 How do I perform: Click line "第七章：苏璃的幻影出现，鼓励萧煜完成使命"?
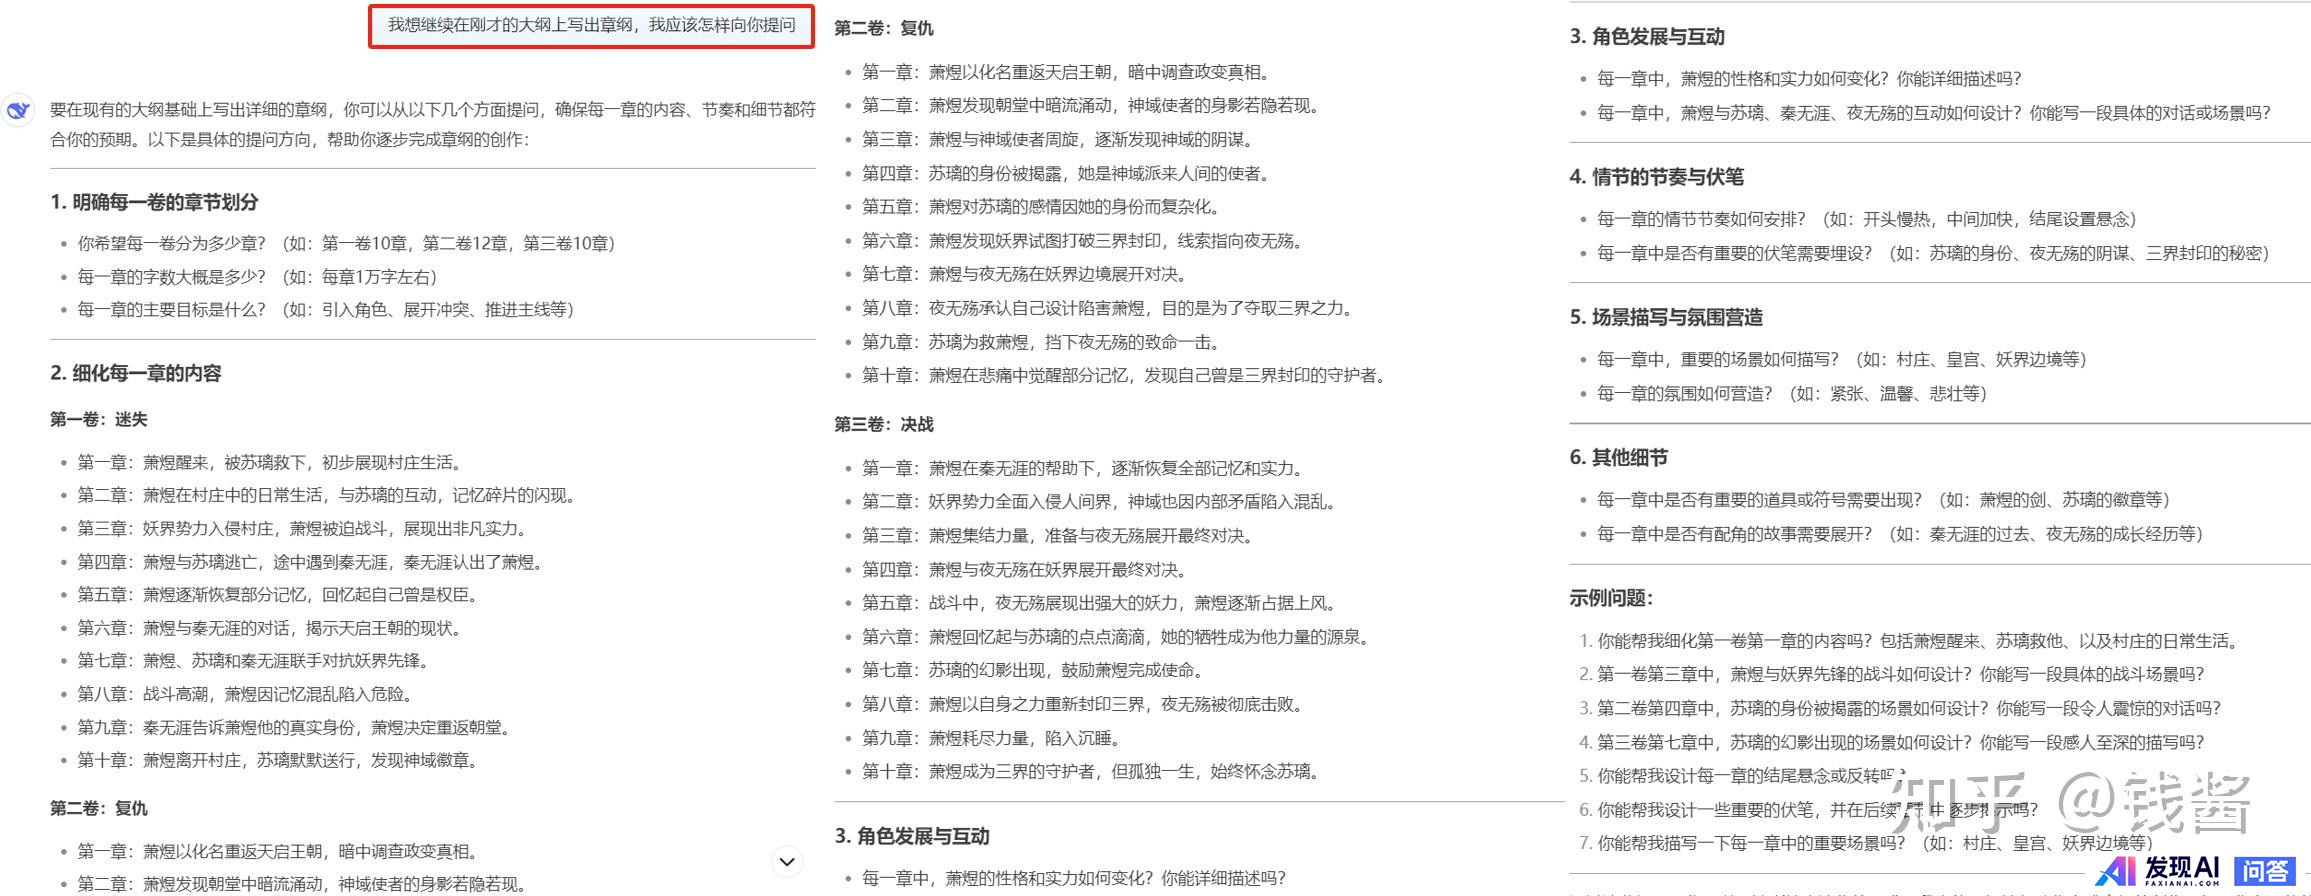point(1034,670)
